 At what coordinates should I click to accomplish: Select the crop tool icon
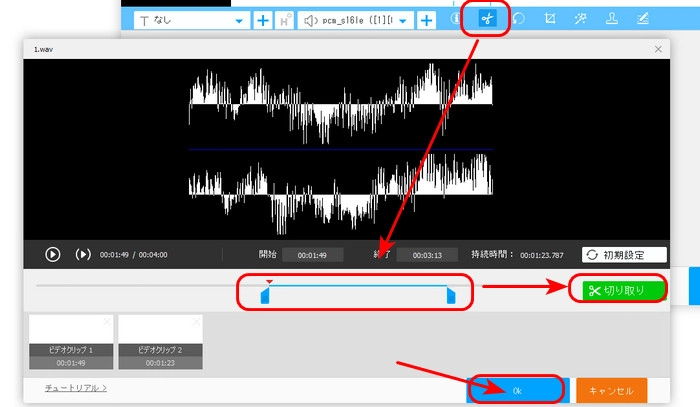tap(550, 19)
